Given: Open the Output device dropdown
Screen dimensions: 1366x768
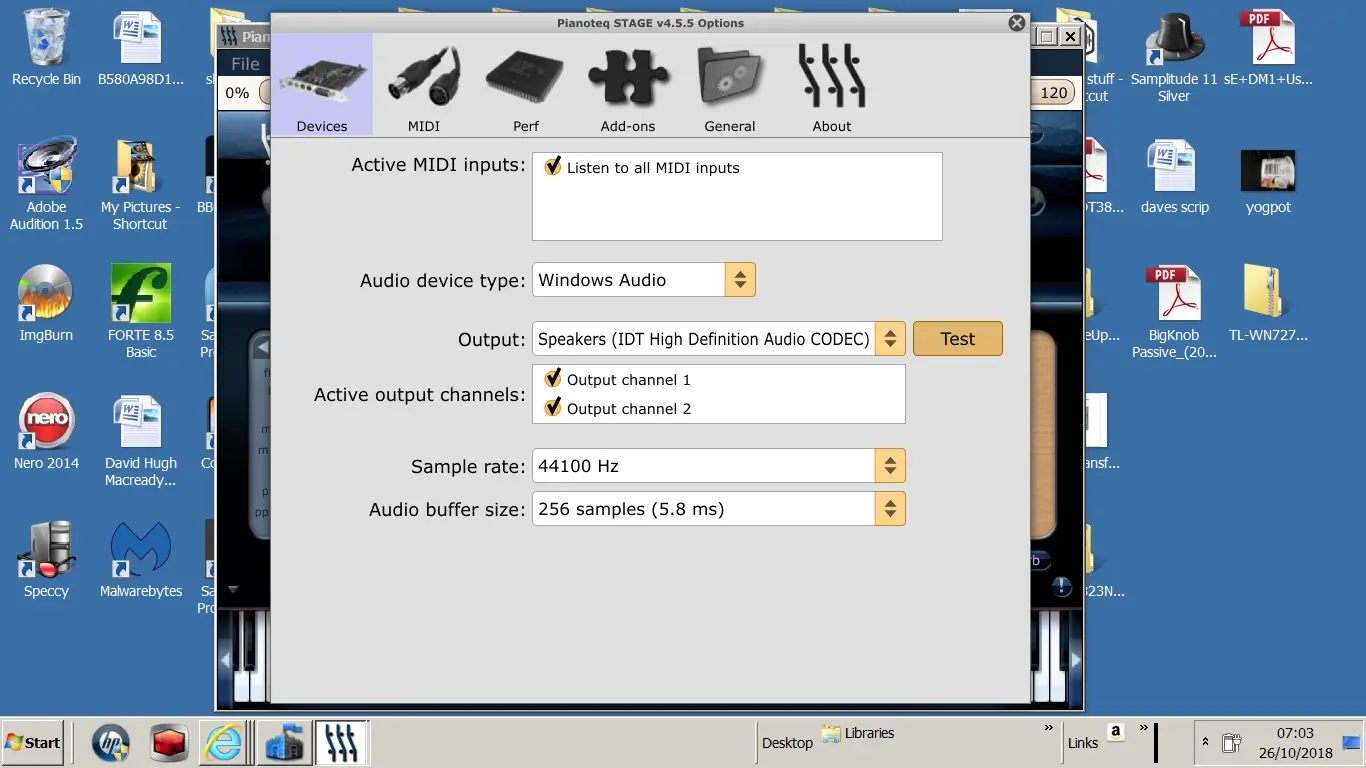Looking at the screenshot, I should [890, 339].
